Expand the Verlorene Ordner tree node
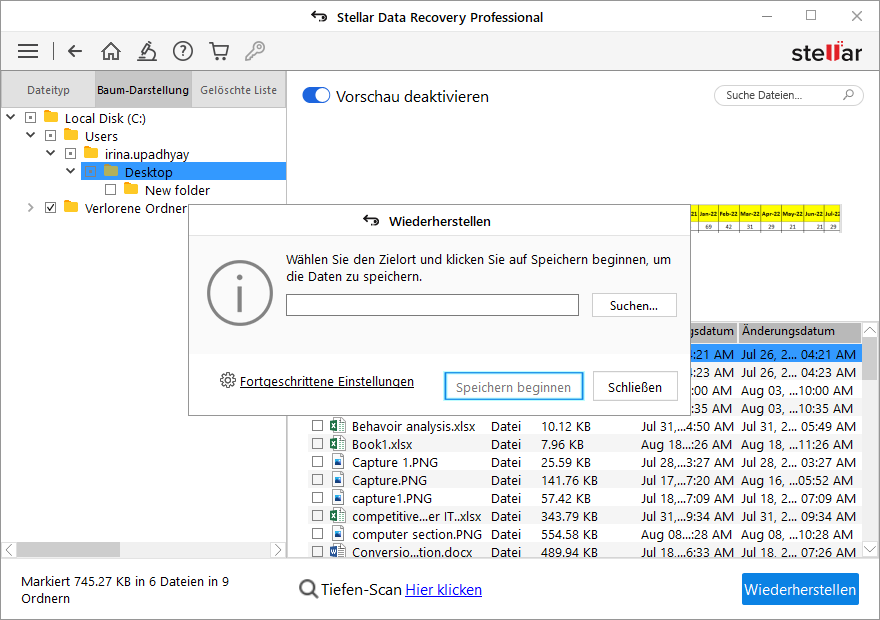The height and width of the screenshot is (620, 880). click(31, 208)
